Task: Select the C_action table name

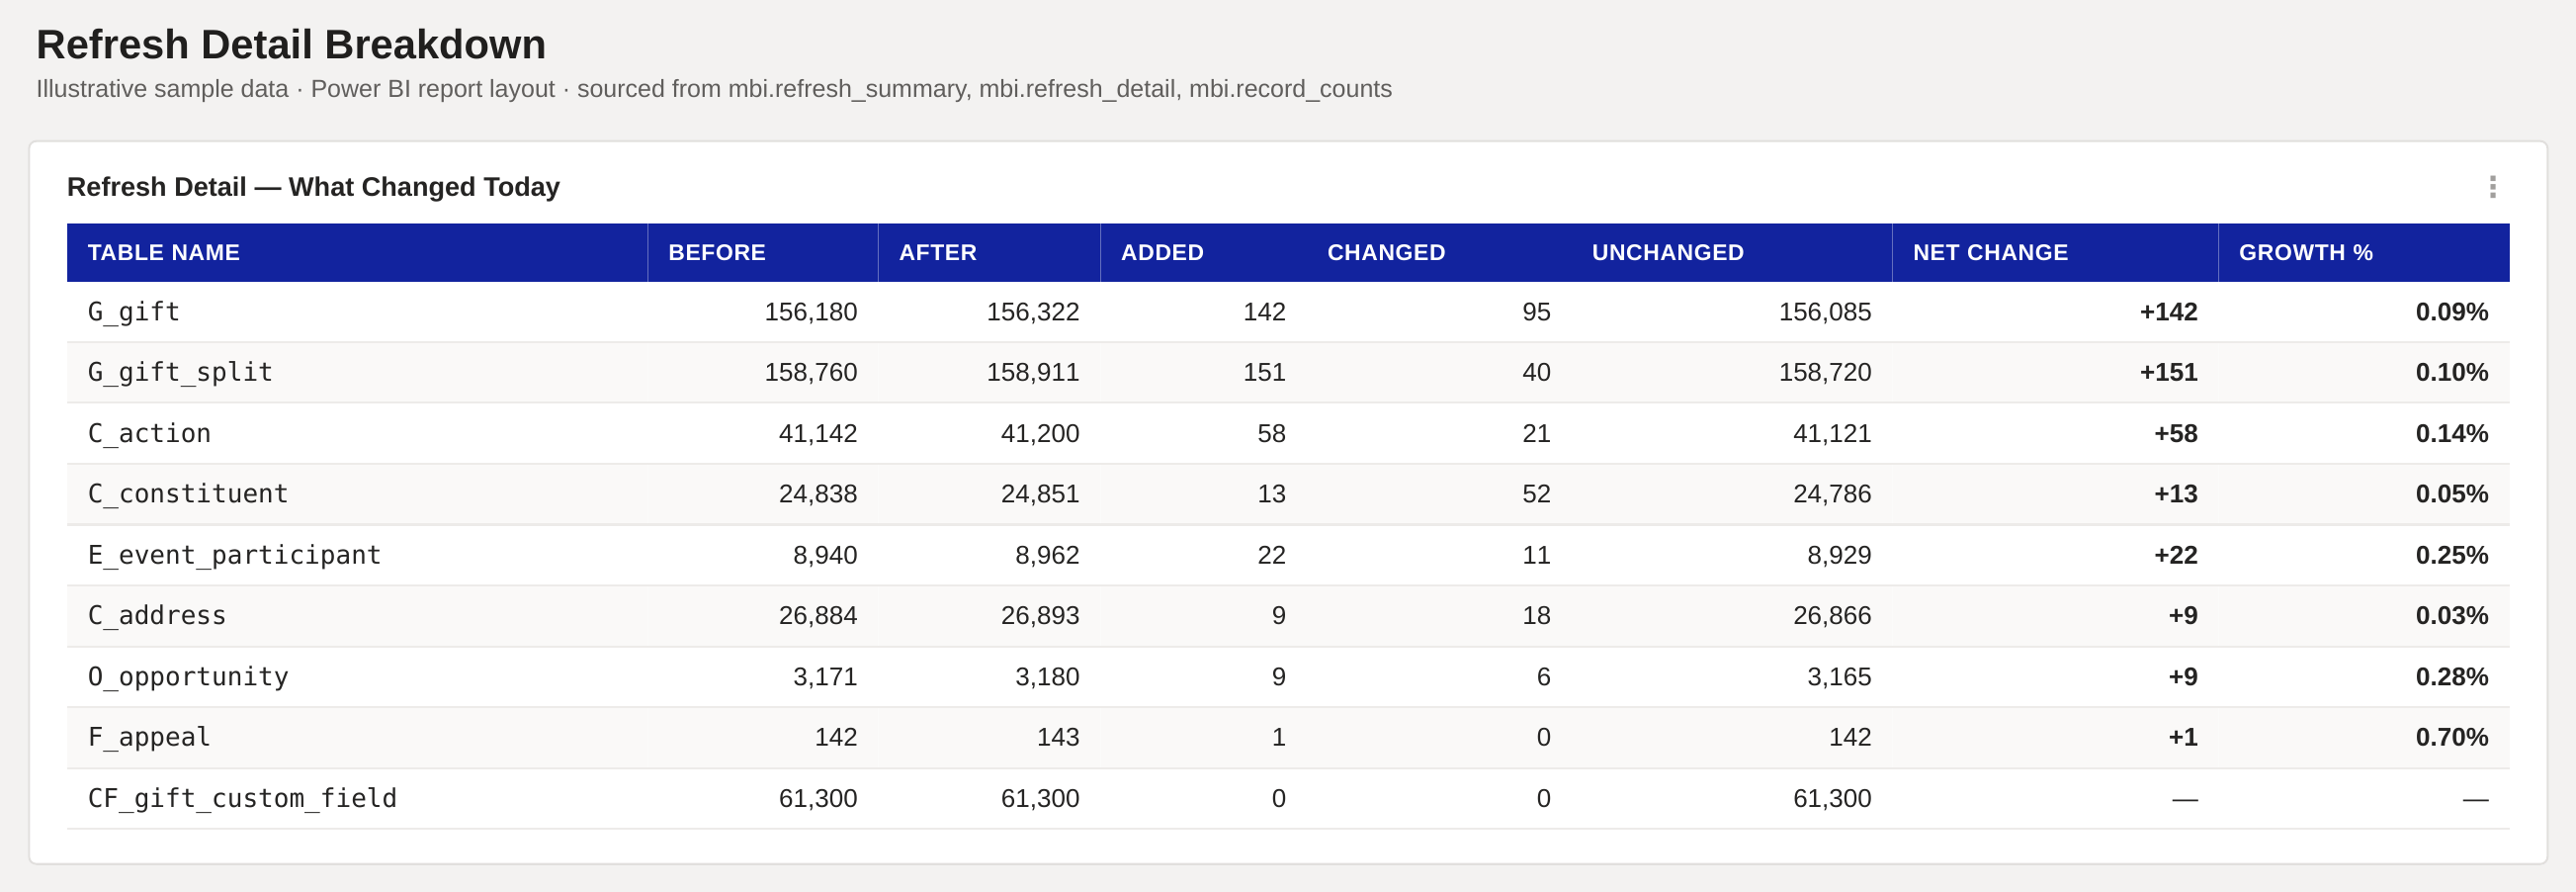Action: click(x=149, y=434)
